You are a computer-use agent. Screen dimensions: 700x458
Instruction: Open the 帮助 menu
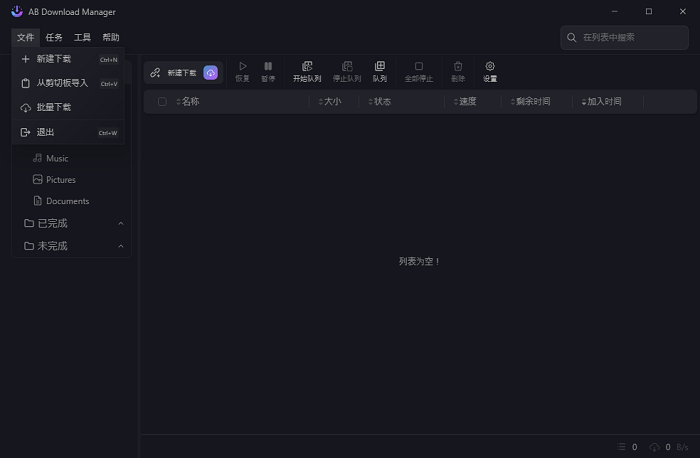click(111, 37)
